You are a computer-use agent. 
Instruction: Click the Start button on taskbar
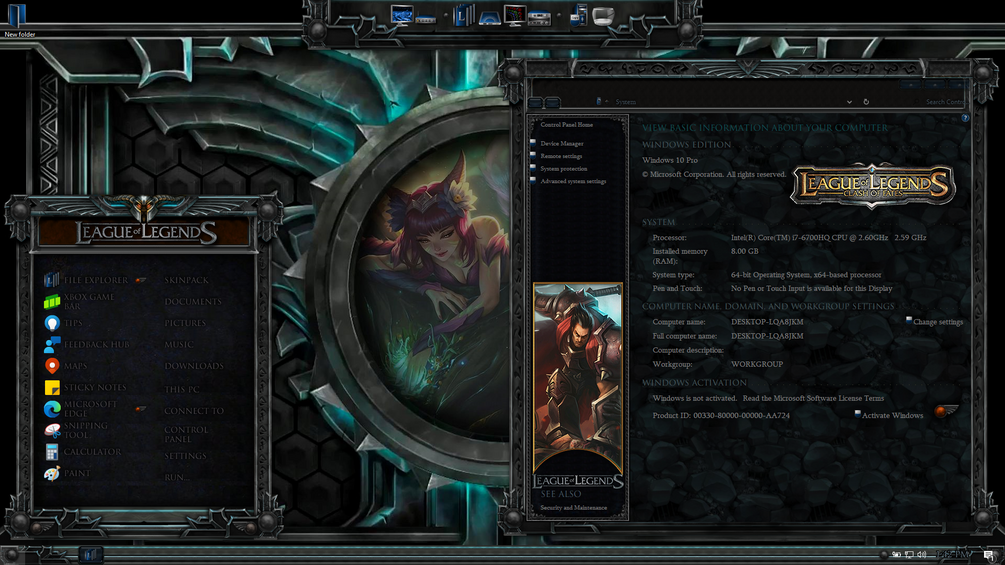13,555
